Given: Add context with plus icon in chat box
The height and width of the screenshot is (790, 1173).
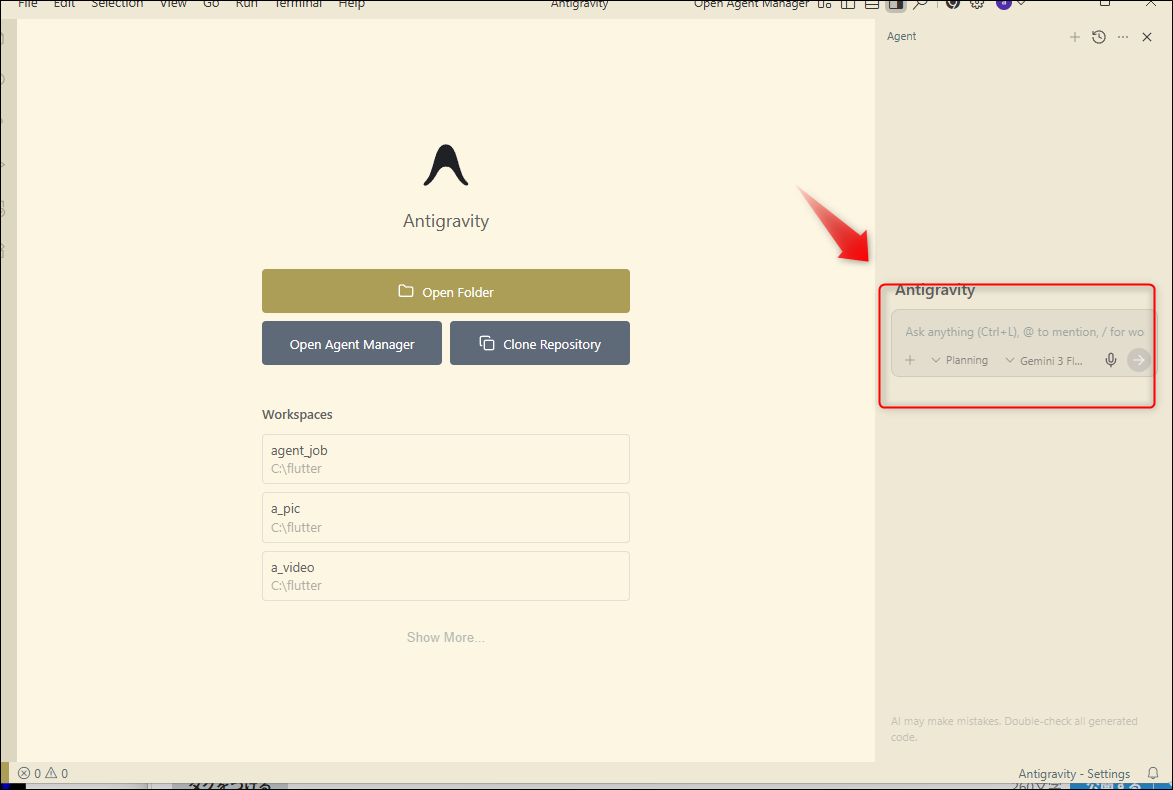Looking at the screenshot, I should point(910,360).
